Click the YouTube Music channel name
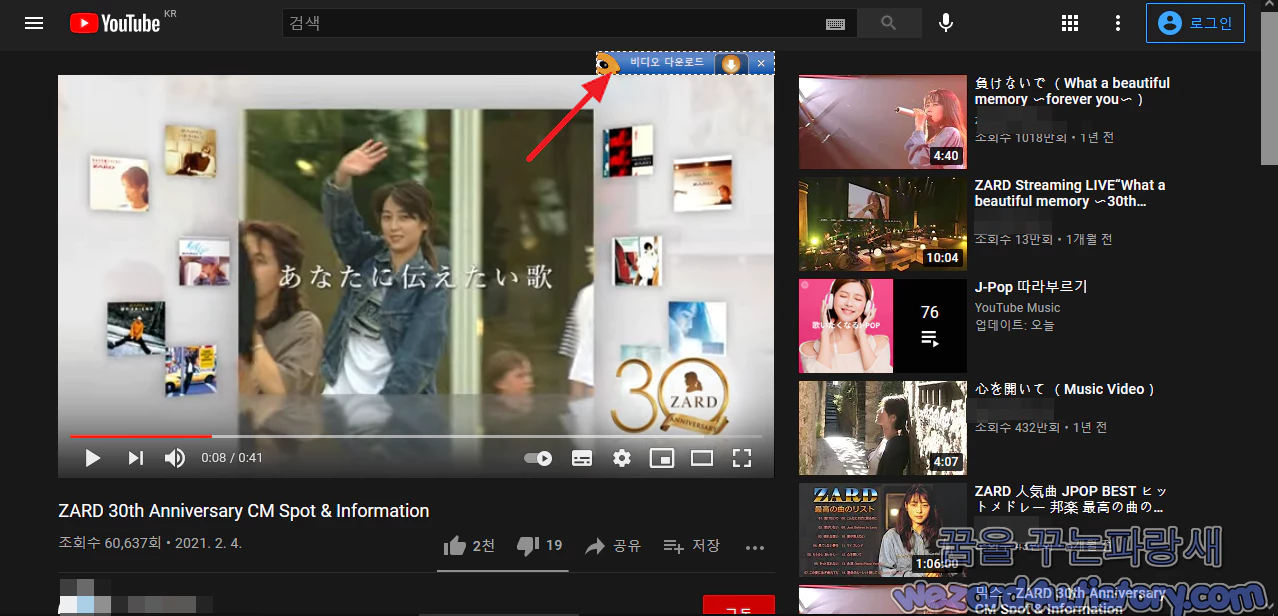Screen dimensions: 1278x616 (x=1018, y=308)
